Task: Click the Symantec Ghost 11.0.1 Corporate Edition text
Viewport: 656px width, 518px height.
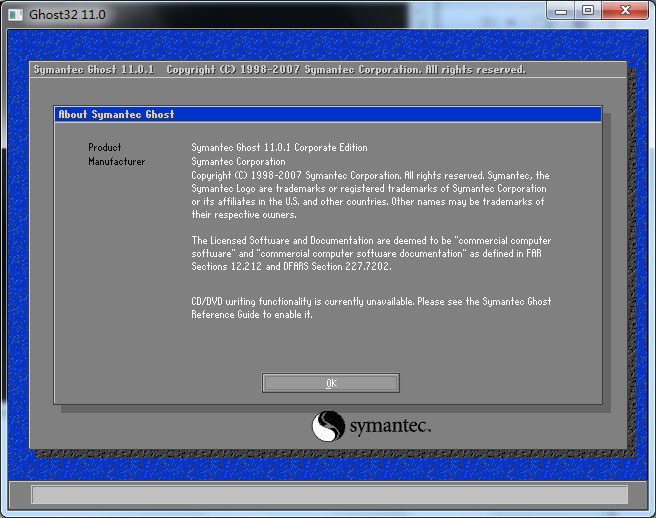Action: pyautogui.click(x=279, y=148)
